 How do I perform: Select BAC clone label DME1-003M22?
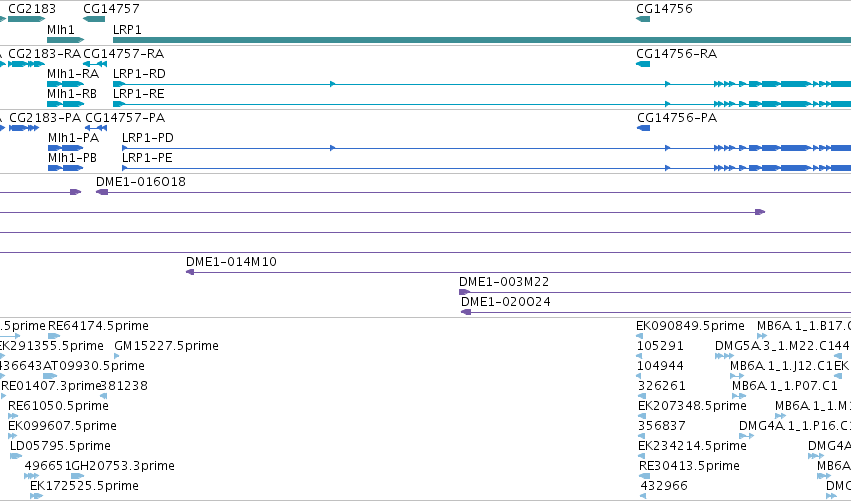(x=504, y=282)
